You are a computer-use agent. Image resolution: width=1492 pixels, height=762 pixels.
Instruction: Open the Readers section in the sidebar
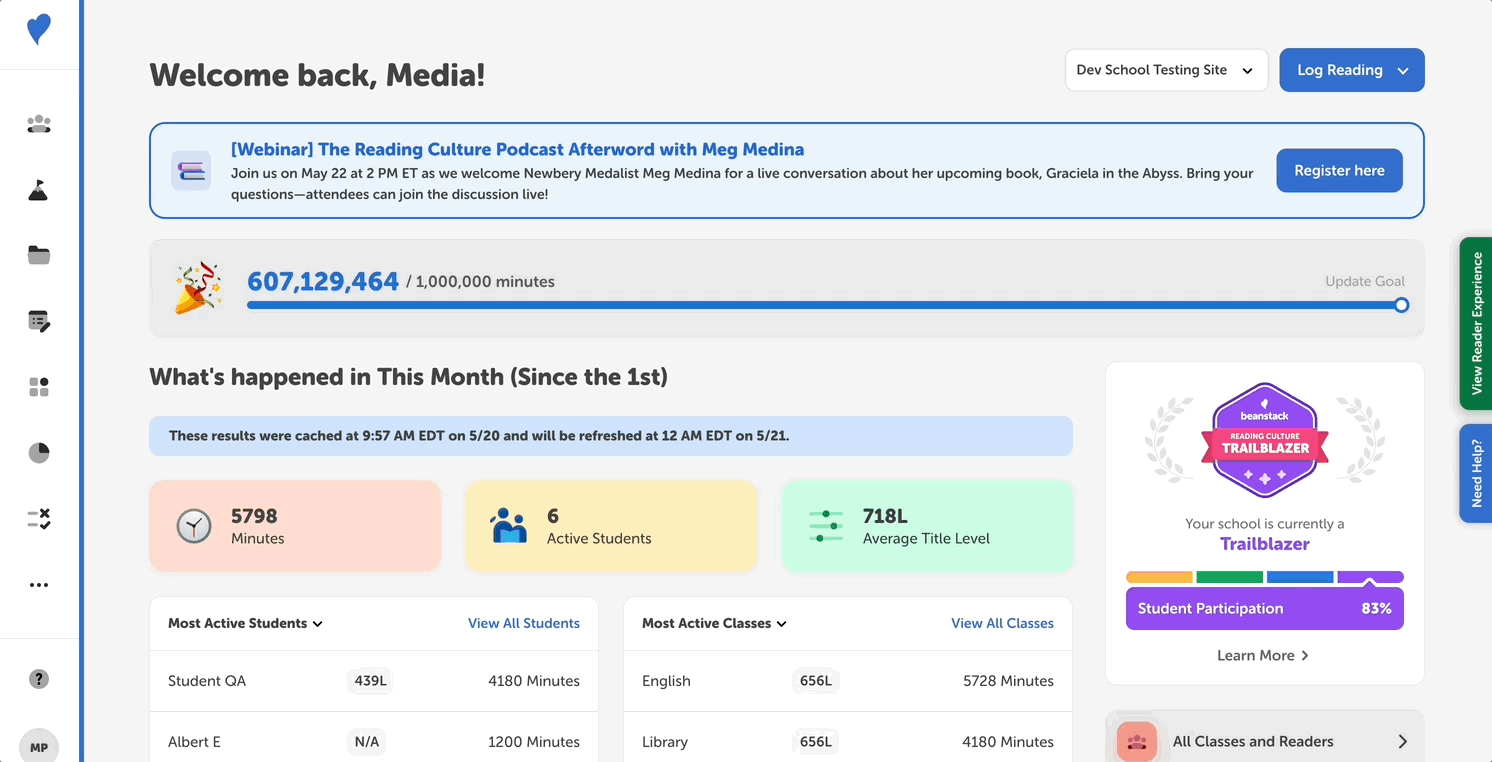pyautogui.click(x=38, y=123)
